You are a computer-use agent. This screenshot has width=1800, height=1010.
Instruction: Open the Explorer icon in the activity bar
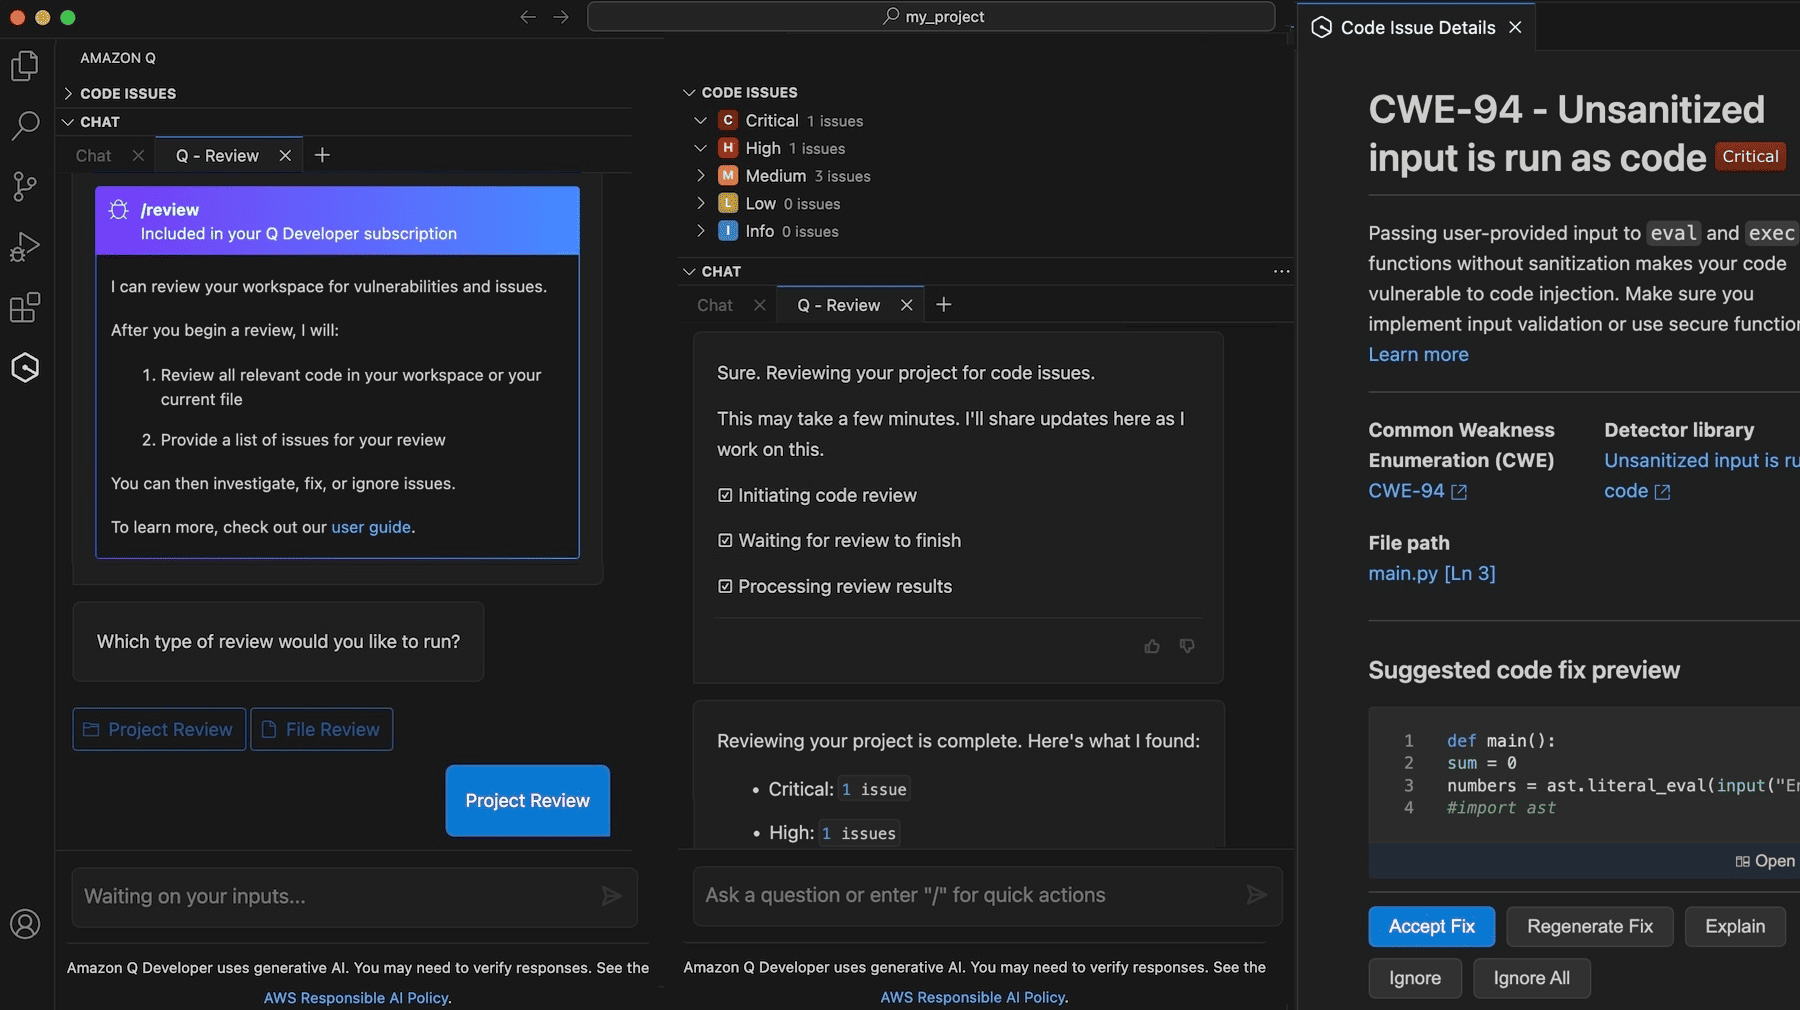pos(24,65)
